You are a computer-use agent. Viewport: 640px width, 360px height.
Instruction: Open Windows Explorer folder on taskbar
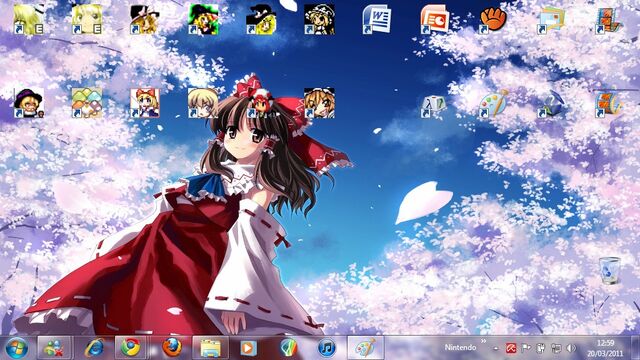point(210,348)
